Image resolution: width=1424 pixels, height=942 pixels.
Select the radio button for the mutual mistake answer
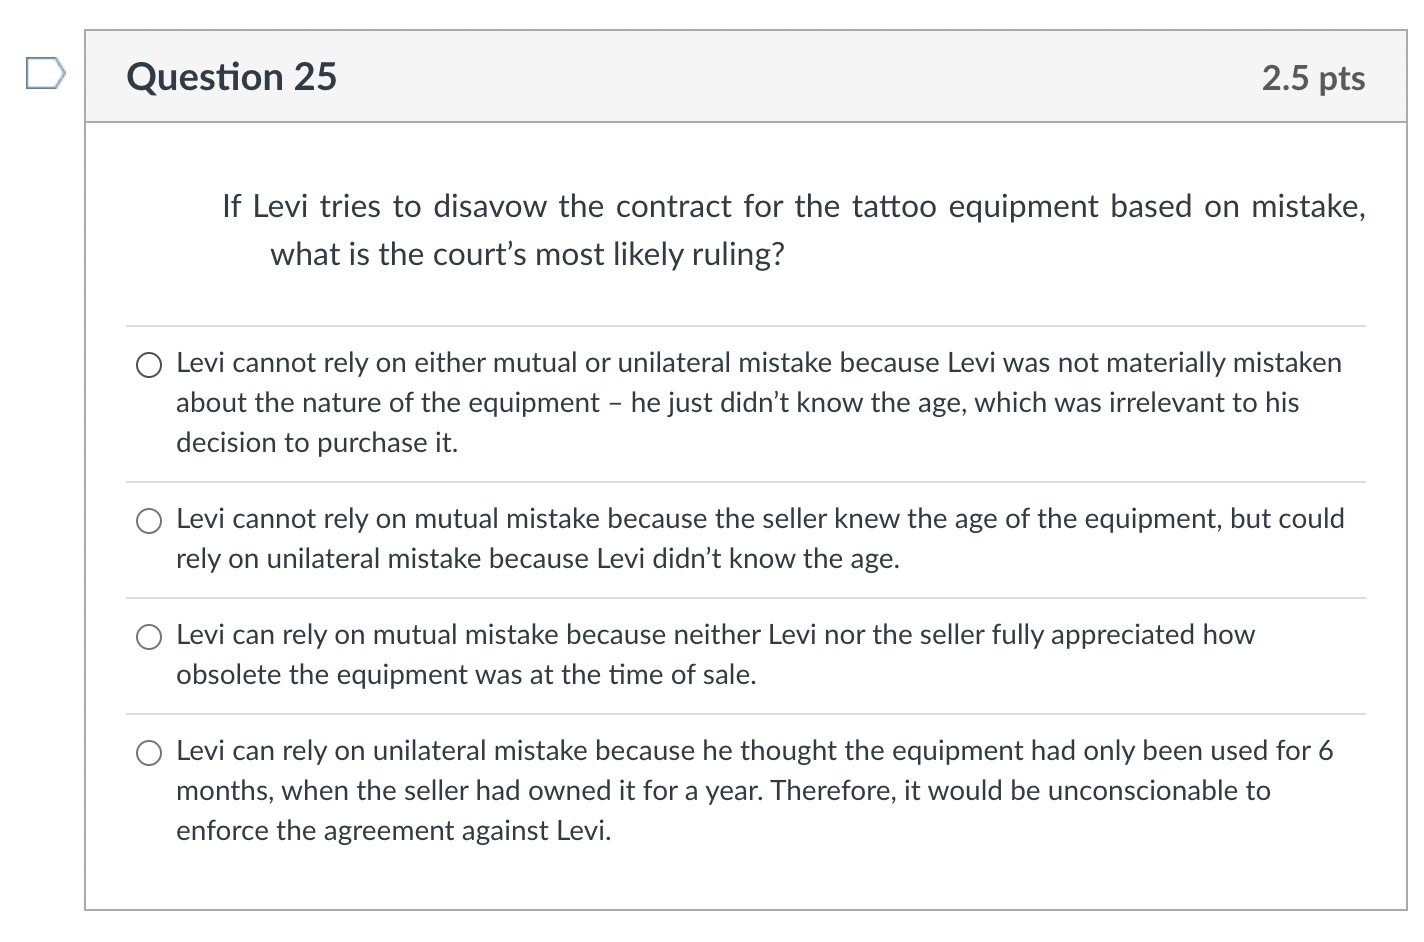[x=148, y=636]
